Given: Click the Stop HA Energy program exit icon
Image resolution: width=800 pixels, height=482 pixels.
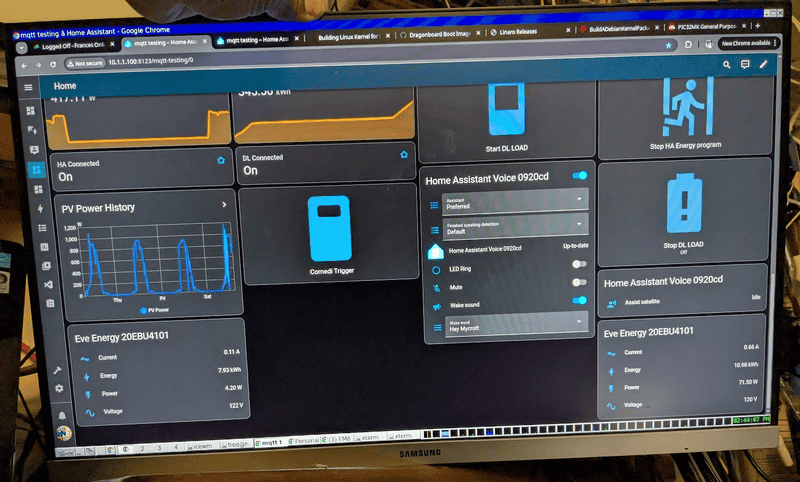Looking at the screenshot, I should coord(687,107).
